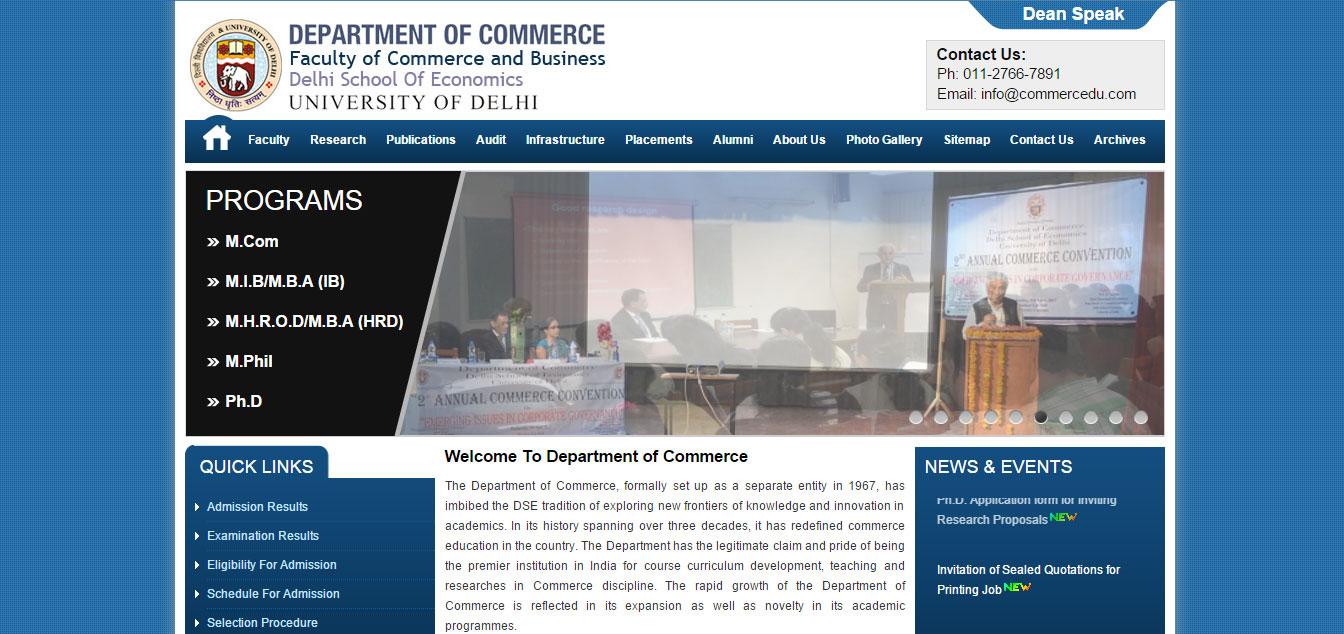Screen dimensions: 1344x634
Task: Open Selection Procedure quick link
Action: click(262, 623)
